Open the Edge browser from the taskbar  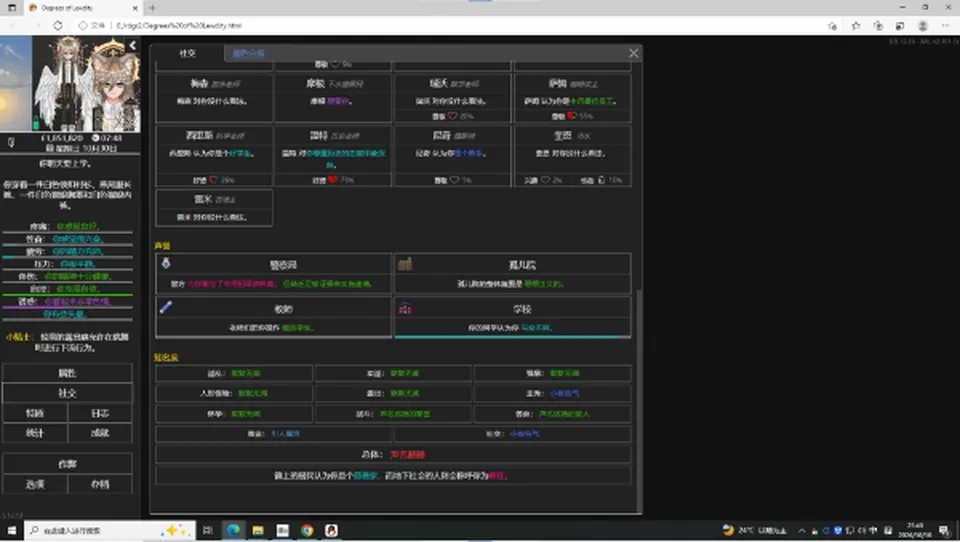pos(233,530)
